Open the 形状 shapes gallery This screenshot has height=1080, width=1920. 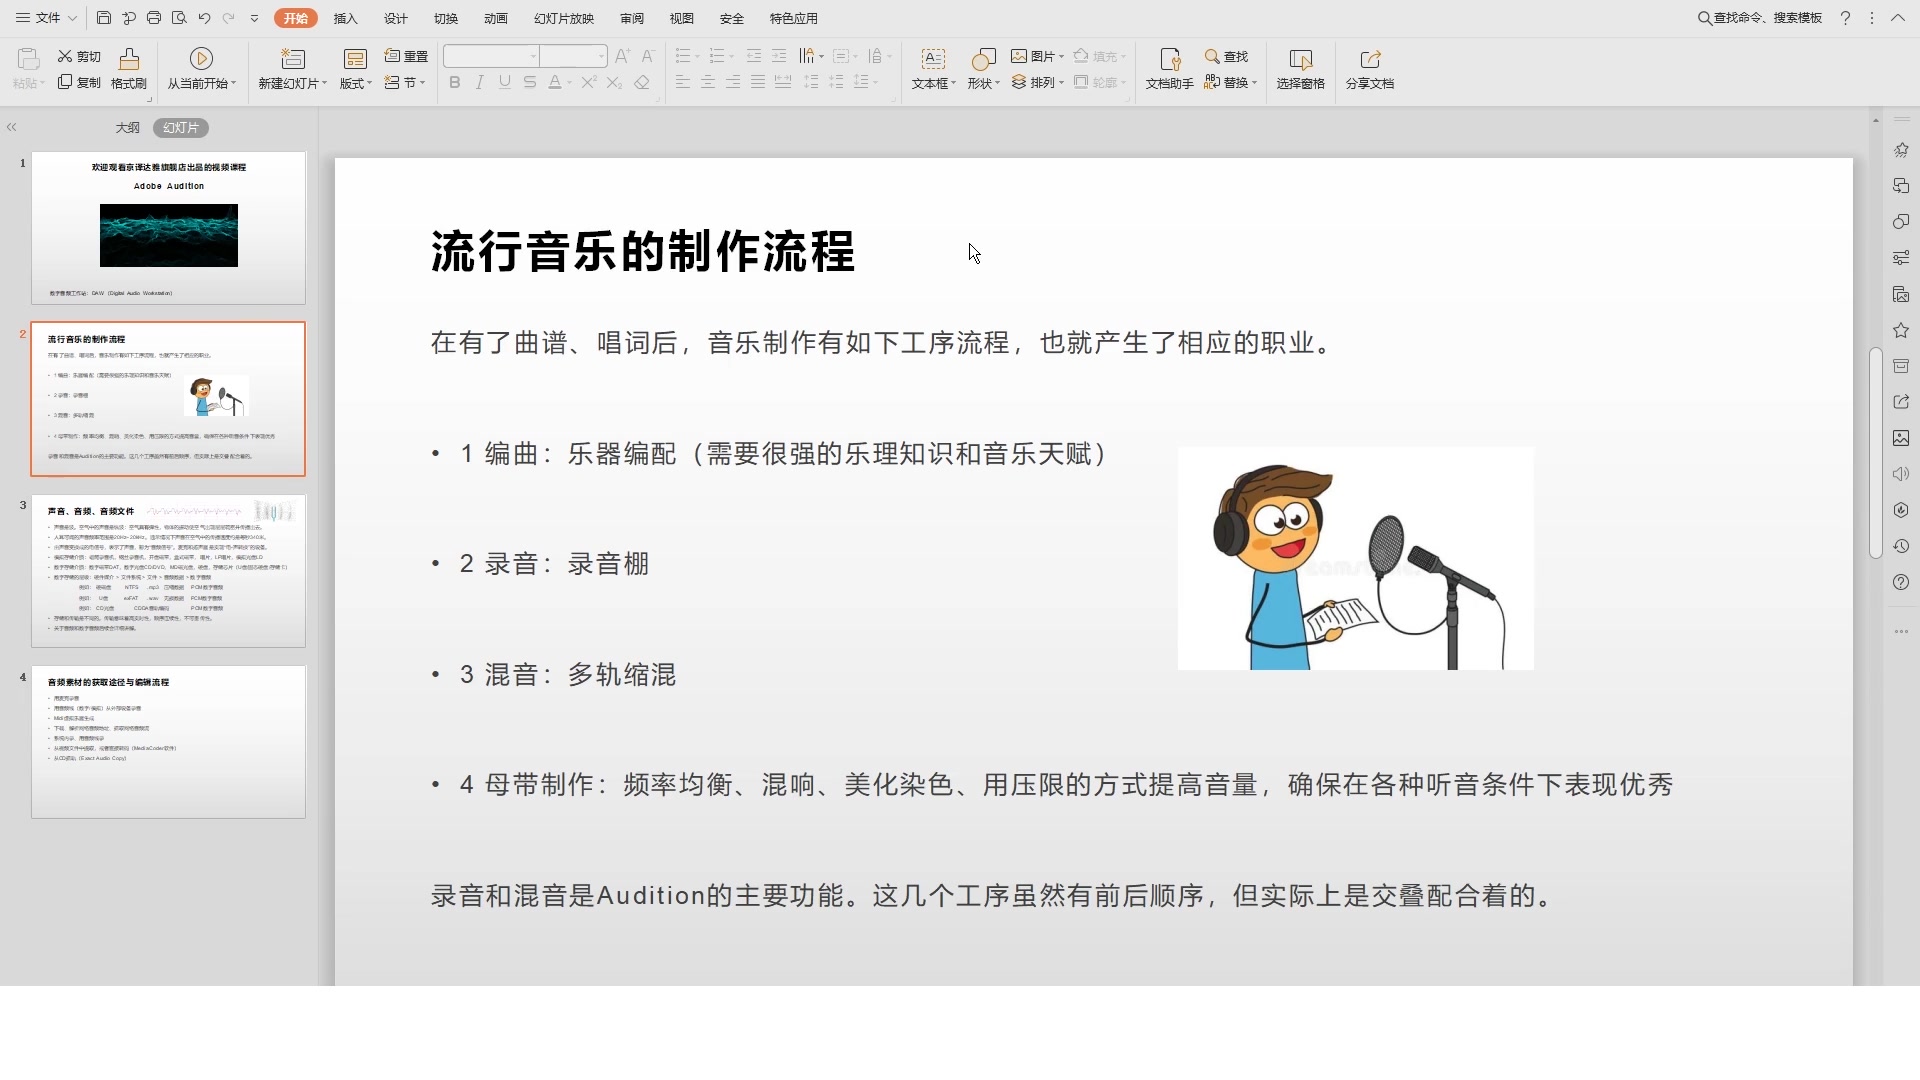[982, 68]
